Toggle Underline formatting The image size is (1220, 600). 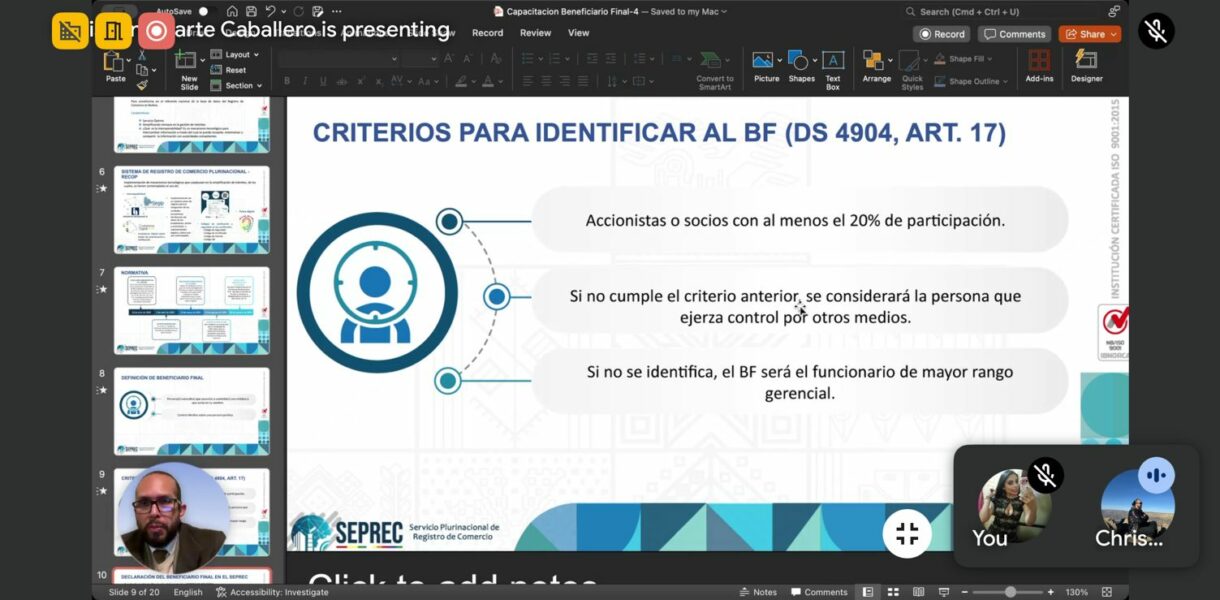(x=323, y=81)
